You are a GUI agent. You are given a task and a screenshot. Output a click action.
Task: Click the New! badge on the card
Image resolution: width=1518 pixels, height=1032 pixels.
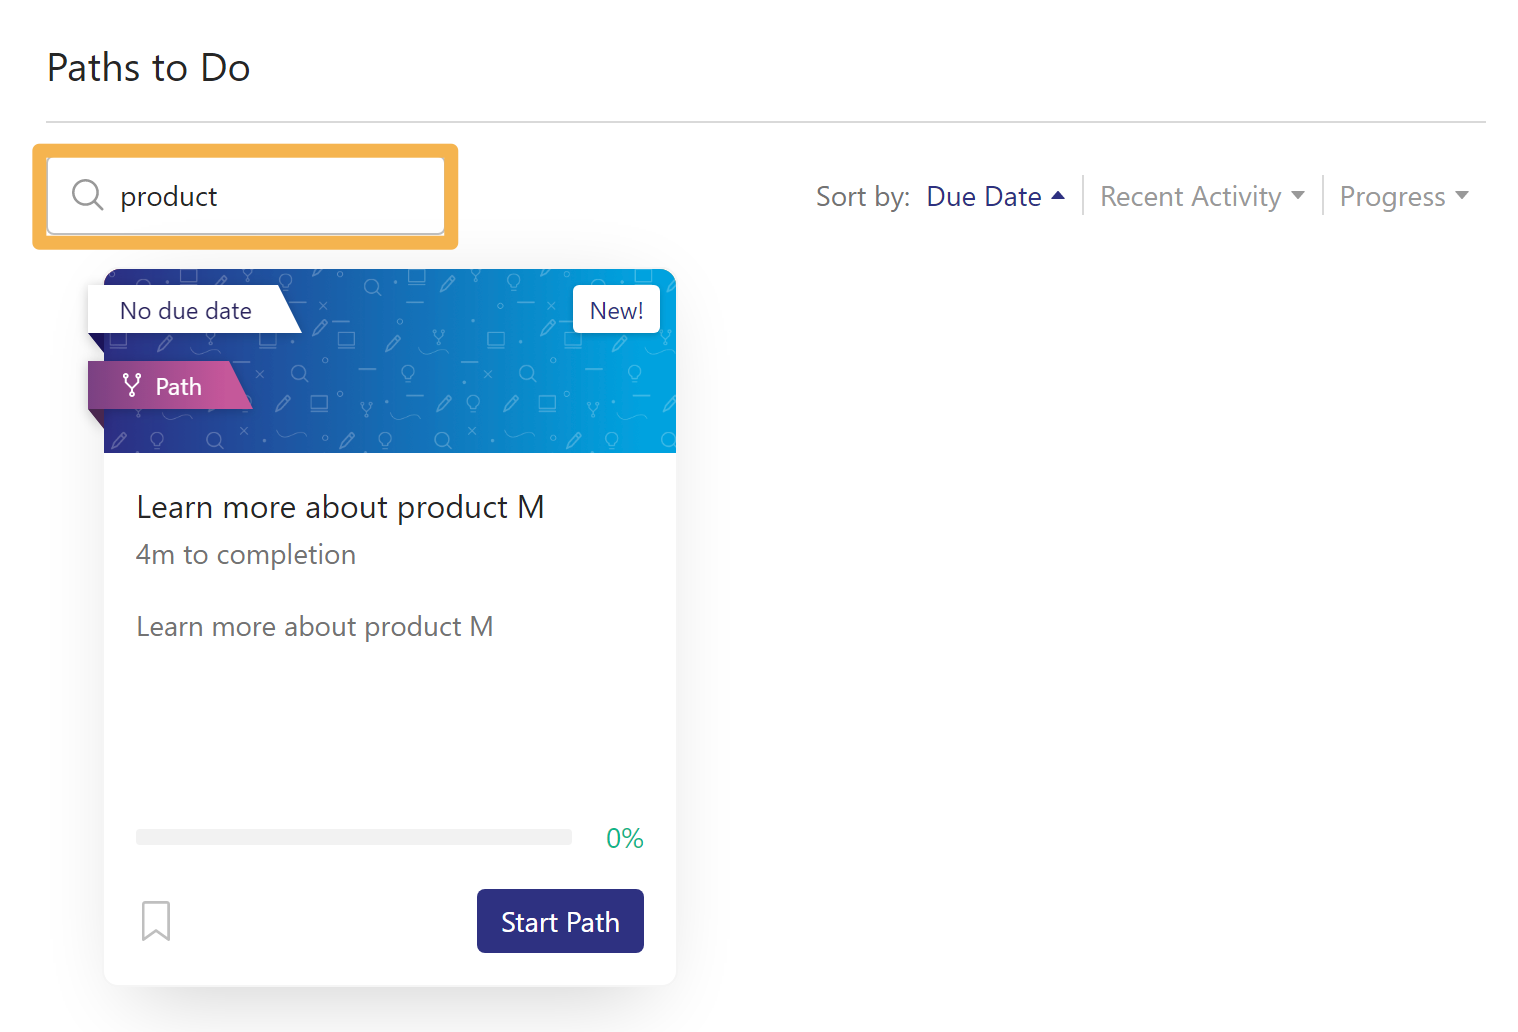[x=616, y=311]
